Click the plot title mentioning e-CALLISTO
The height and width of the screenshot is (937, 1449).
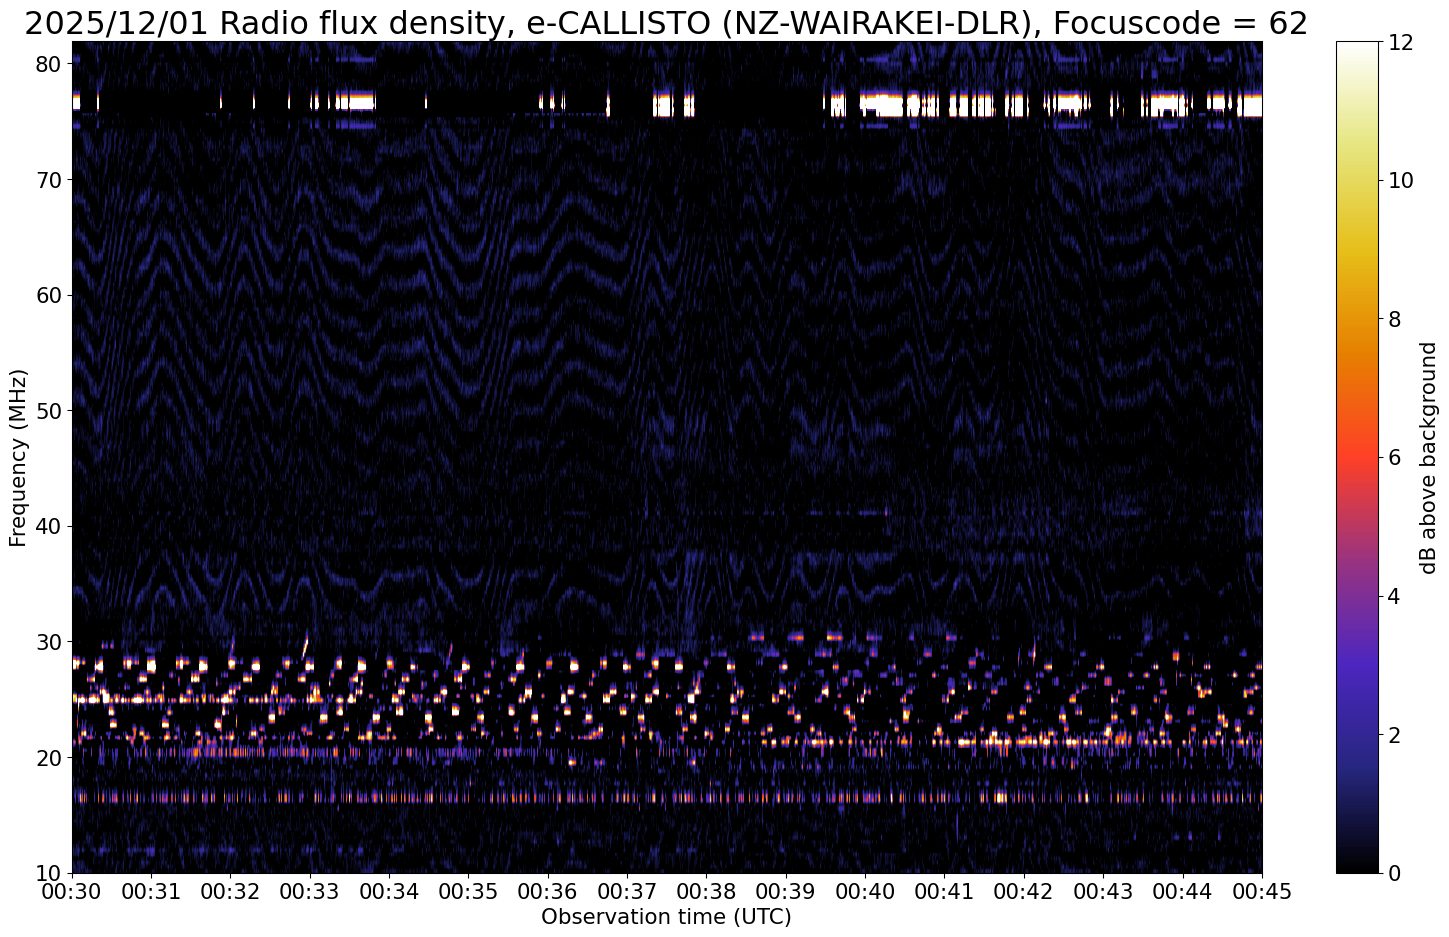666,22
